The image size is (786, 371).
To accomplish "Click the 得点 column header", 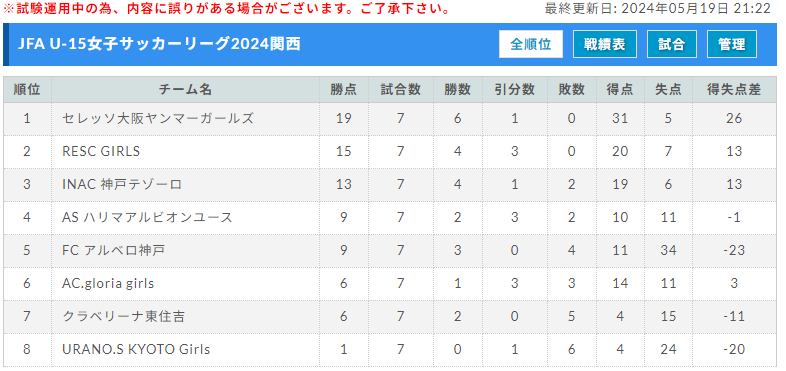I will [620, 90].
